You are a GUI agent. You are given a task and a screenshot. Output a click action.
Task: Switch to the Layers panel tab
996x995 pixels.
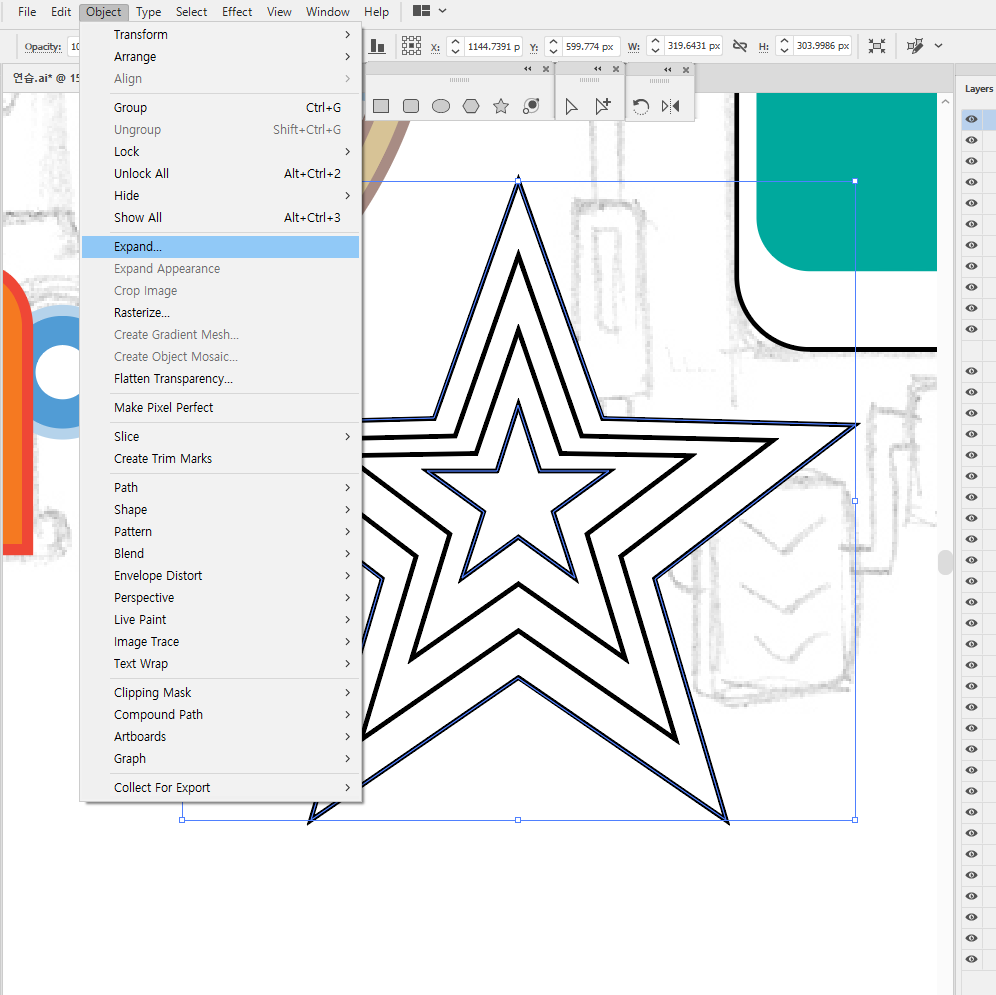[978, 89]
